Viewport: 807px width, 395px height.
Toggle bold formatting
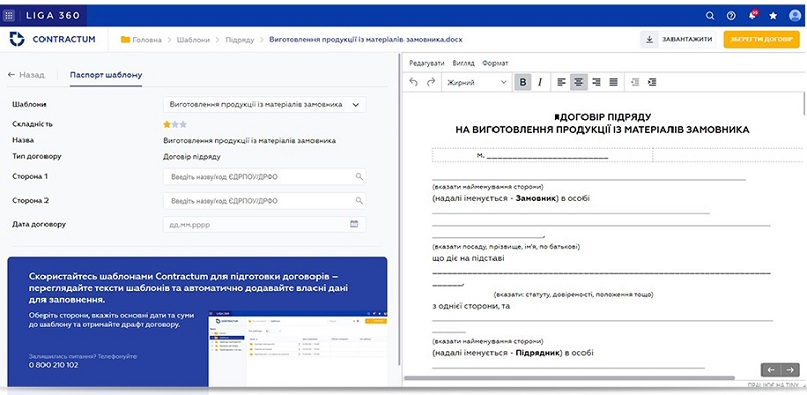point(523,82)
